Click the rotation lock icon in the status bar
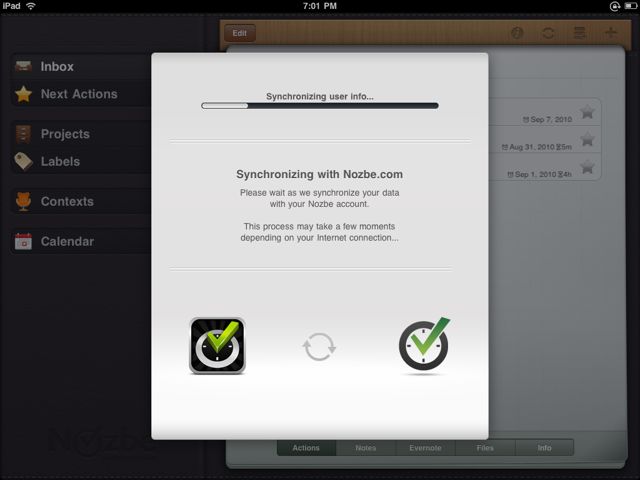The height and width of the screenshot is (480, 640). pyautogui.click(x=614, y=6)
